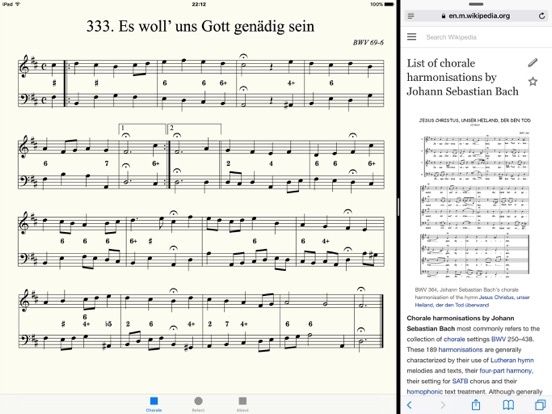Open the BWV 364 score thumbnail
The image size is (552, 414).
click(475, 199)
